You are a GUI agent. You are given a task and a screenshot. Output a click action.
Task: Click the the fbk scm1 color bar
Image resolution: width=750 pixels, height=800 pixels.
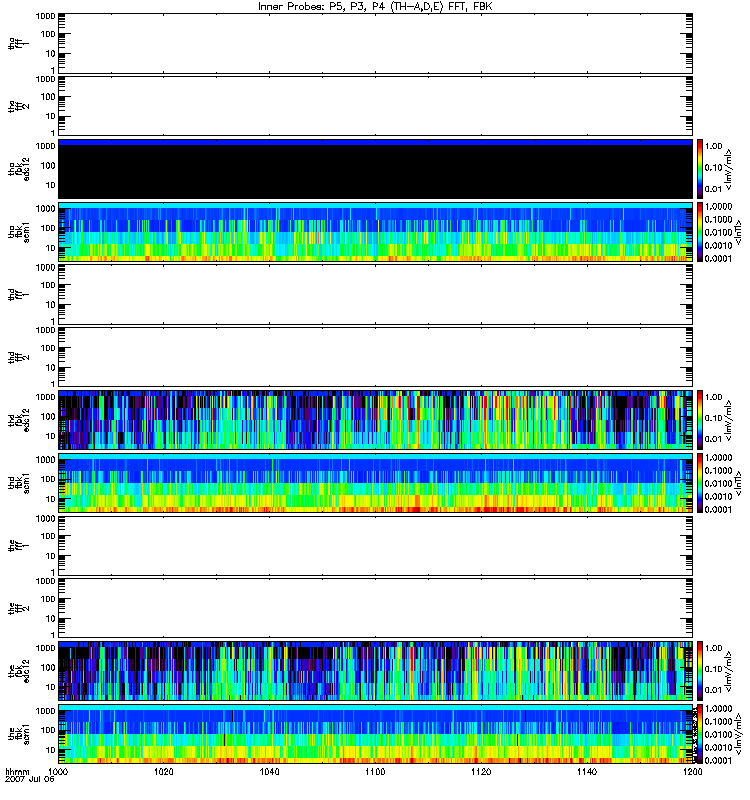pos(700,734)
